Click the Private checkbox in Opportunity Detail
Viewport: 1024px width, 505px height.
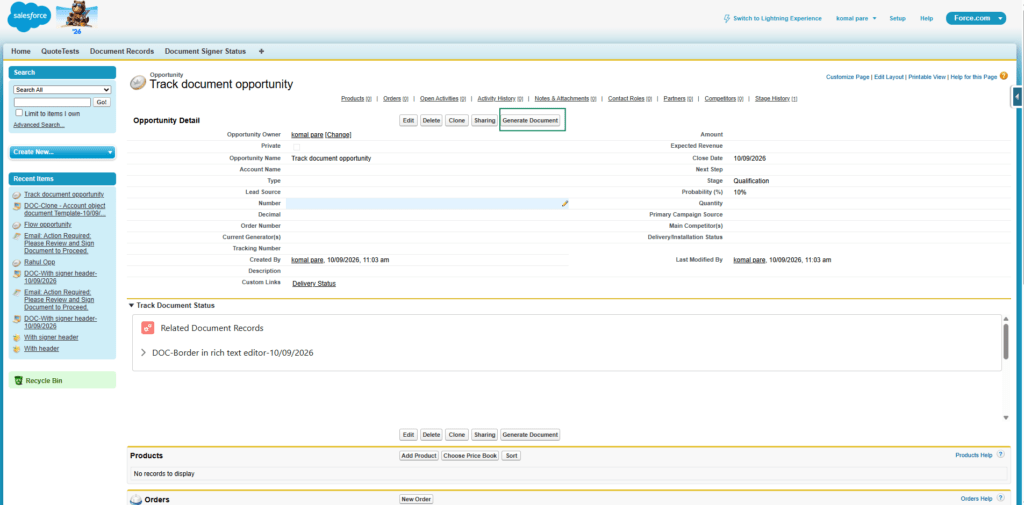click(296, 147)
